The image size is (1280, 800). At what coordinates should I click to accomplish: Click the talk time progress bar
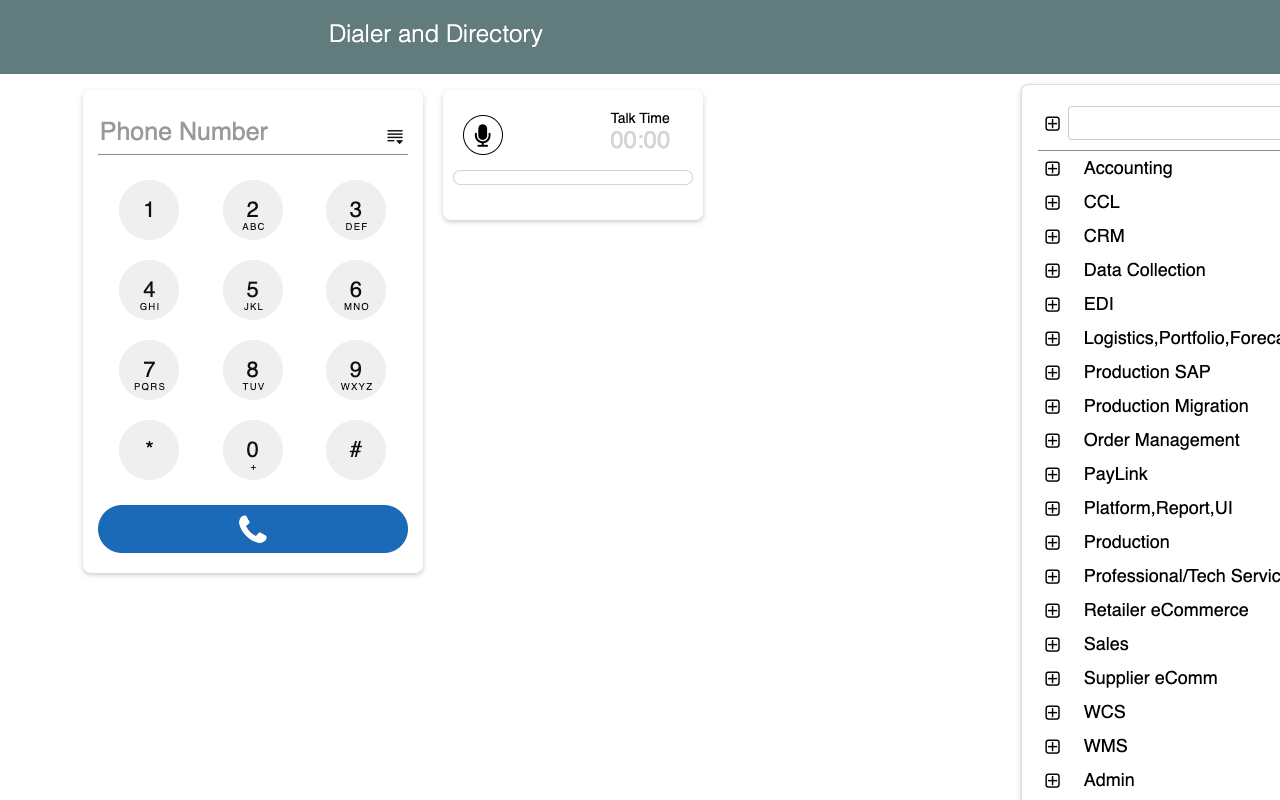pyautogui.click(x=572, y=176)
